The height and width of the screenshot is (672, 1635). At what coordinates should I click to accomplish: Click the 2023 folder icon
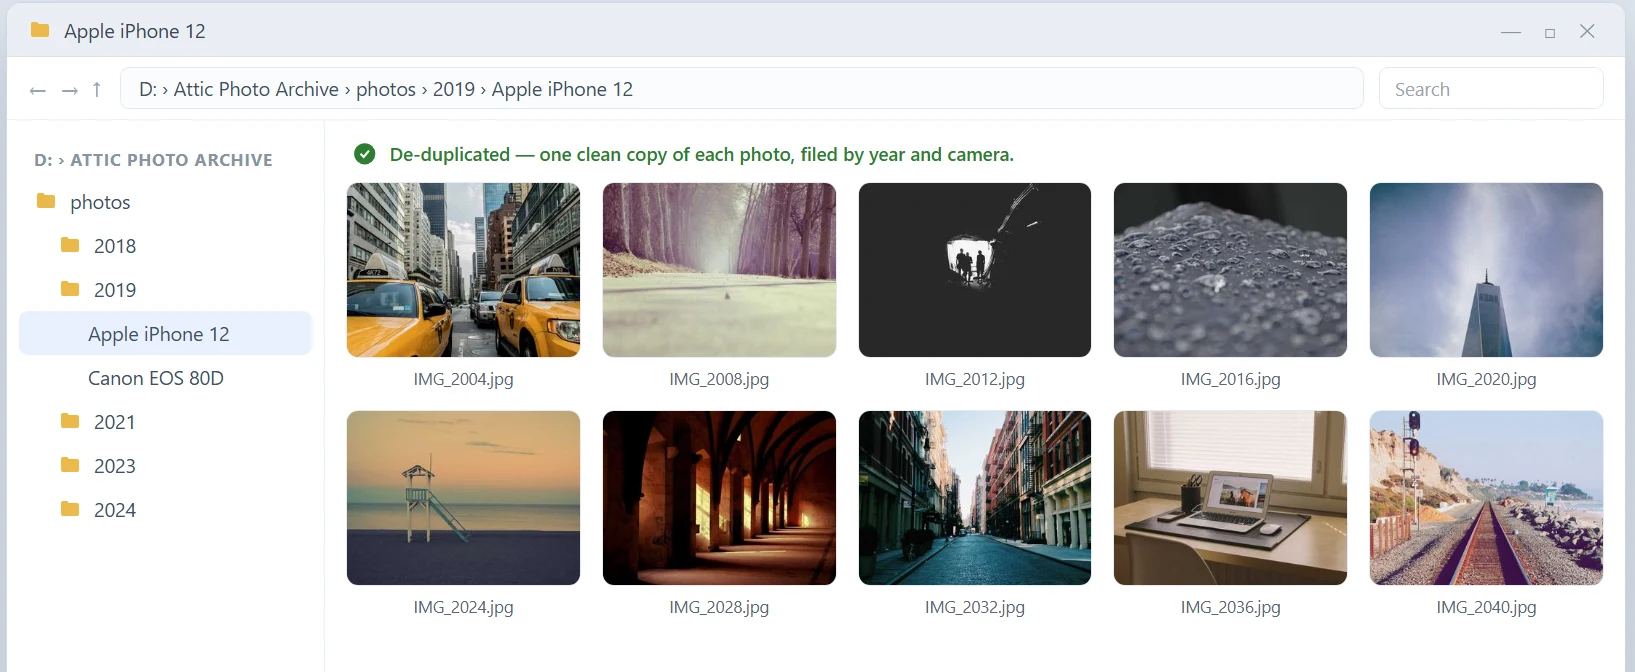click(70, 465)
